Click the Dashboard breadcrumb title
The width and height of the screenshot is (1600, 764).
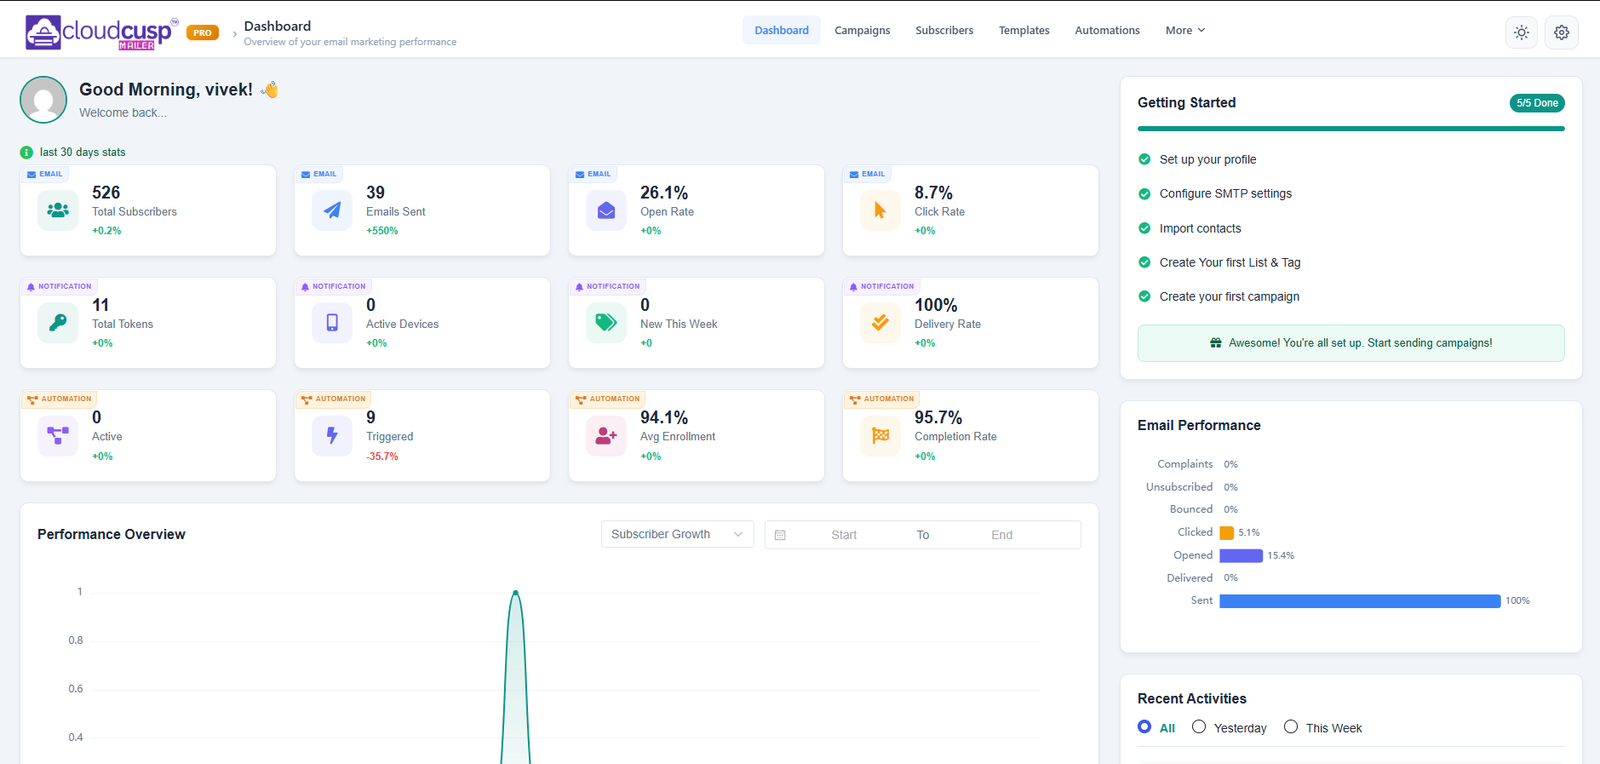click(277, 26)
